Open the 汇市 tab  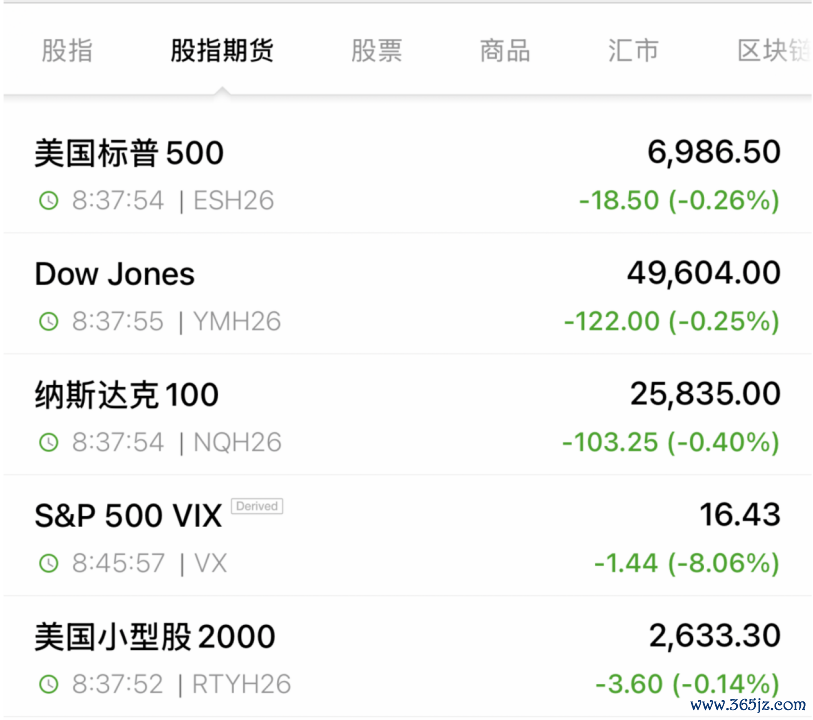click(633, 51)
